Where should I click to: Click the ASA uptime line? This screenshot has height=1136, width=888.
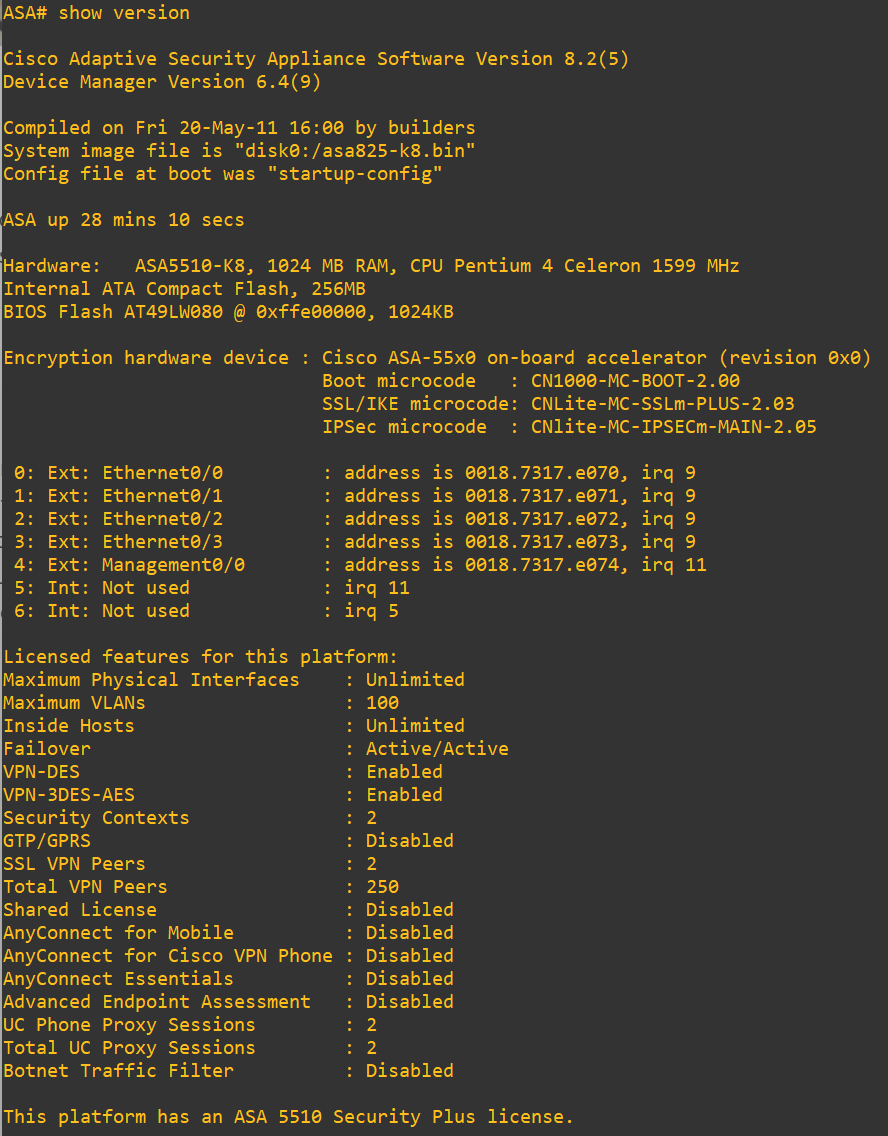click(124, 220)
